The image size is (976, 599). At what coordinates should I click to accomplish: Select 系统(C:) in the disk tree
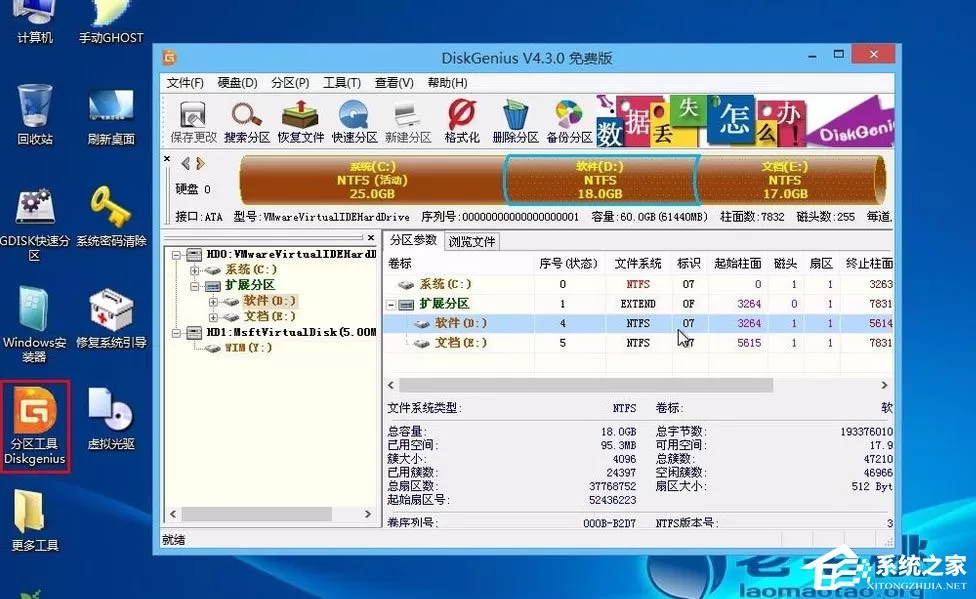click(x=251, y=270)
